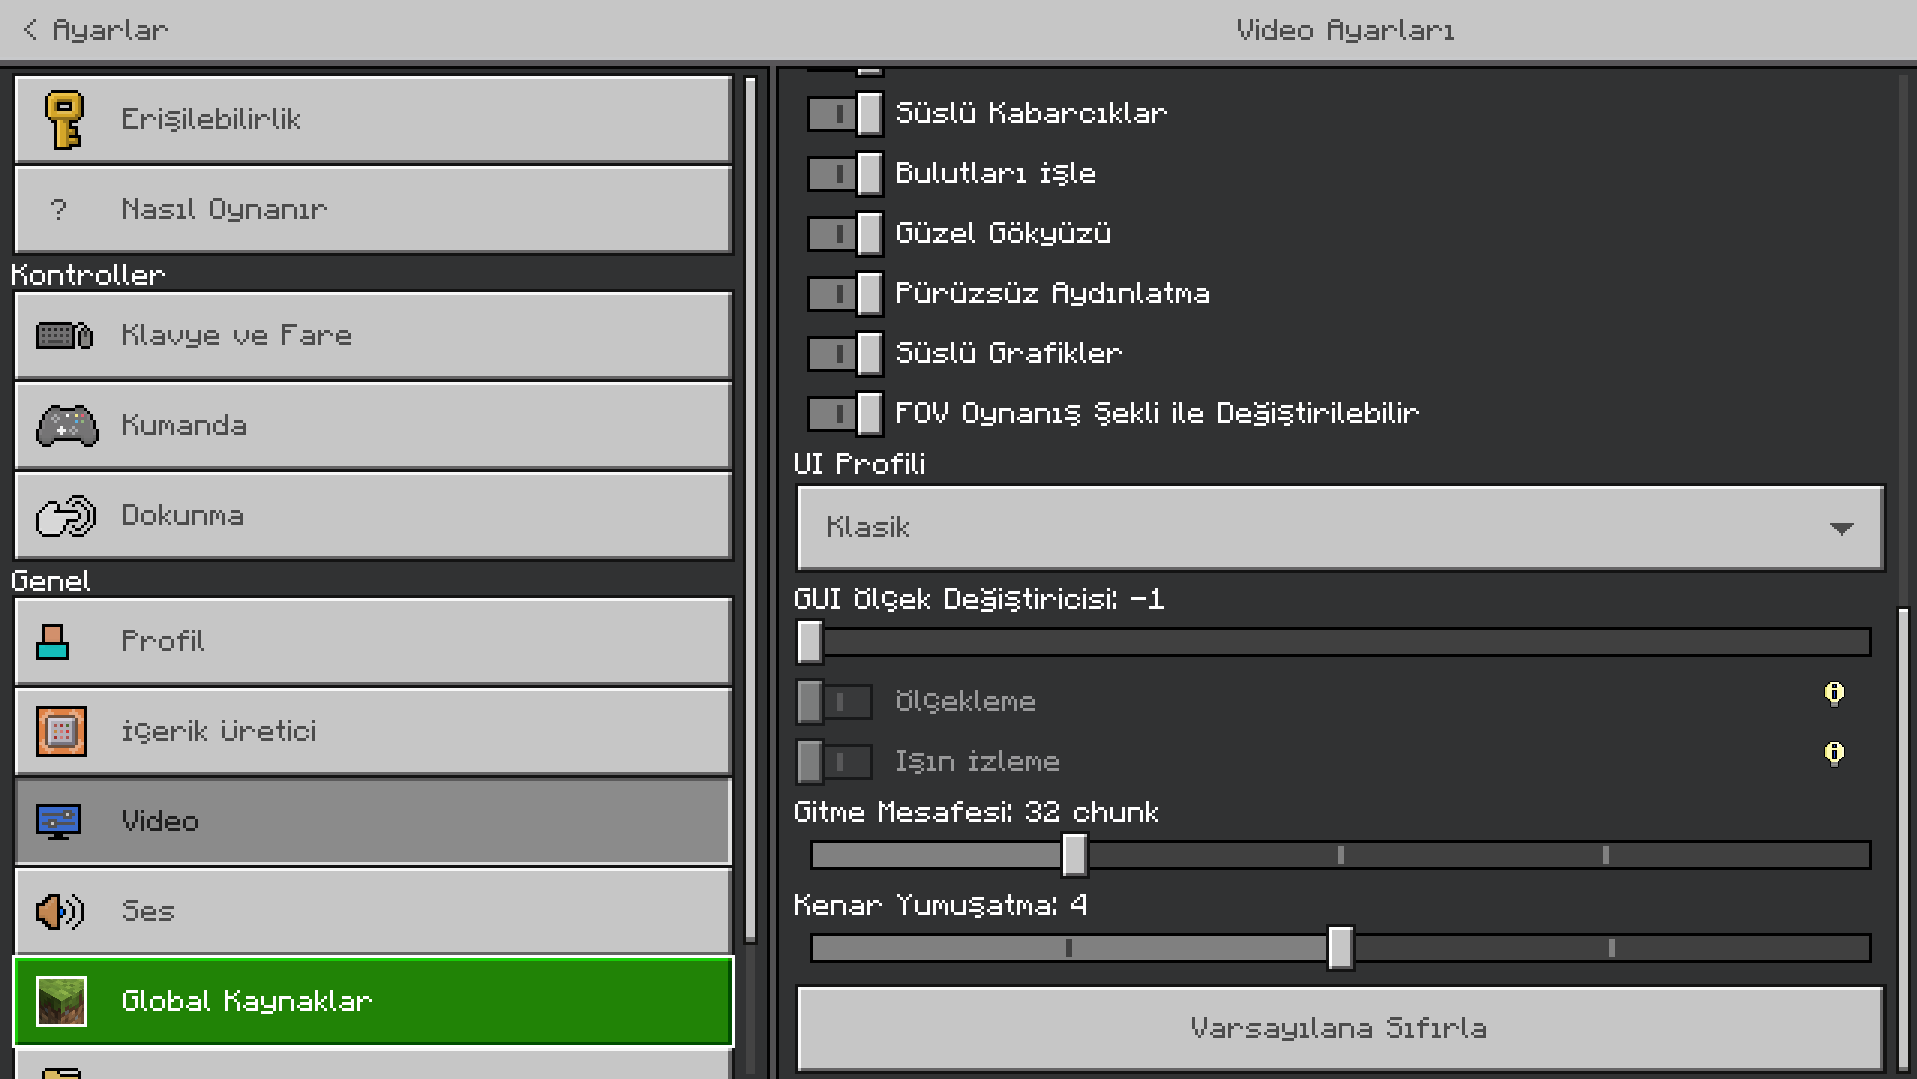Click the Video Ayarları title text
Viewport: 1917px width, 1079px height.
1345,31
